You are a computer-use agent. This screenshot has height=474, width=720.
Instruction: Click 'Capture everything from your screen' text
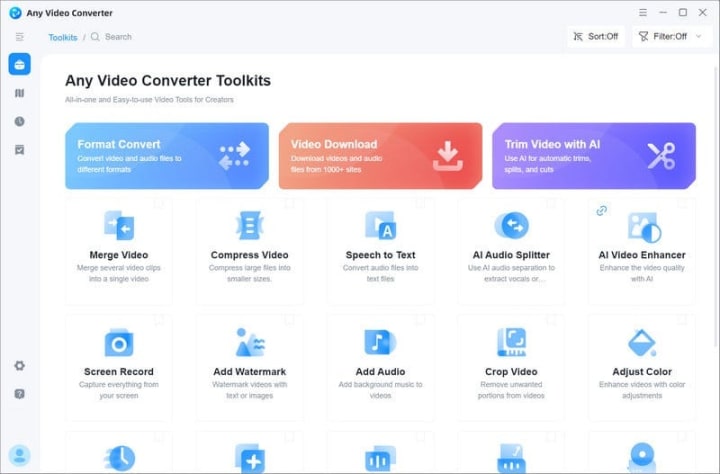119,390
